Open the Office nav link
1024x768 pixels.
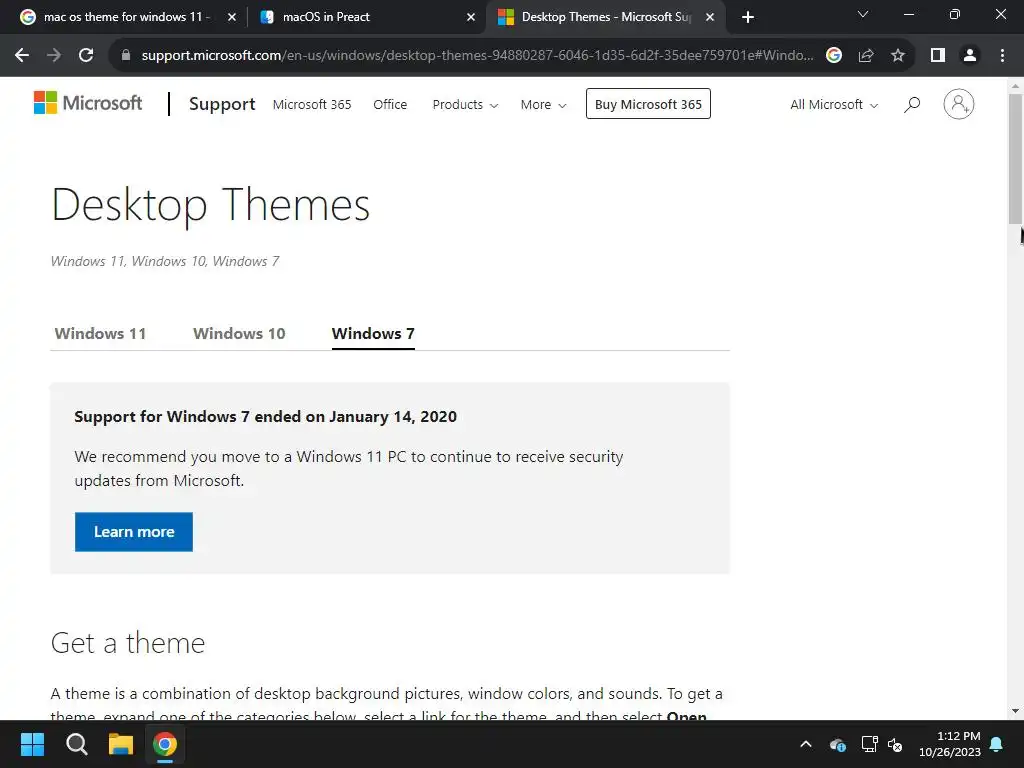(x=390, y=104)
